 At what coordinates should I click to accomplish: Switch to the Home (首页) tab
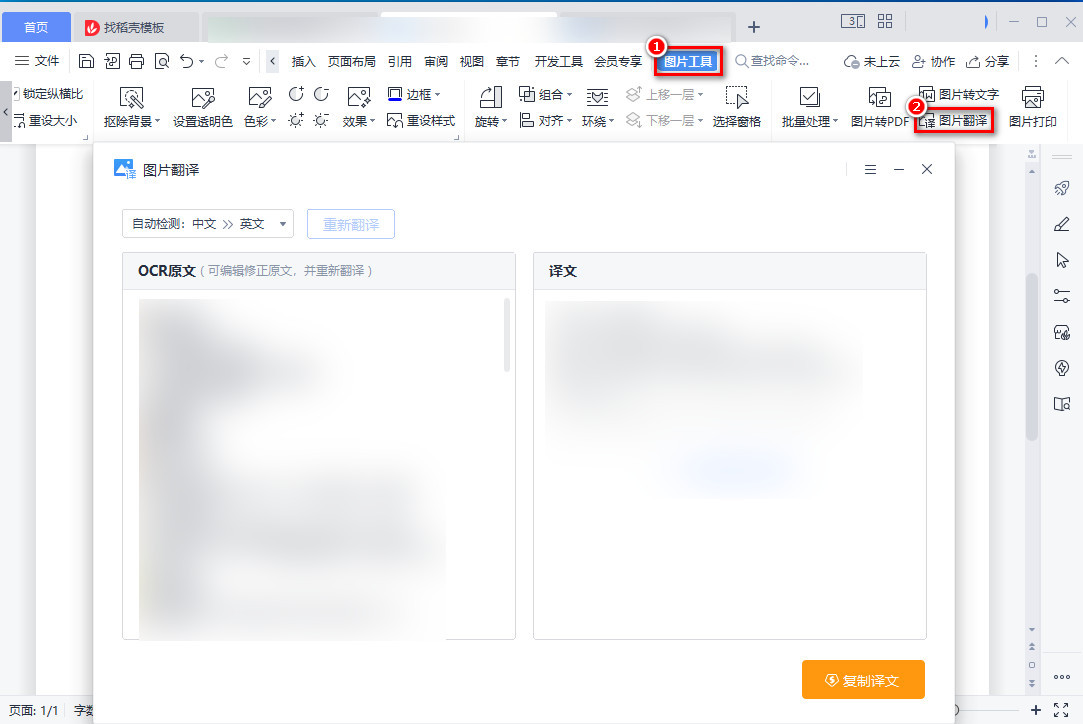36,26
